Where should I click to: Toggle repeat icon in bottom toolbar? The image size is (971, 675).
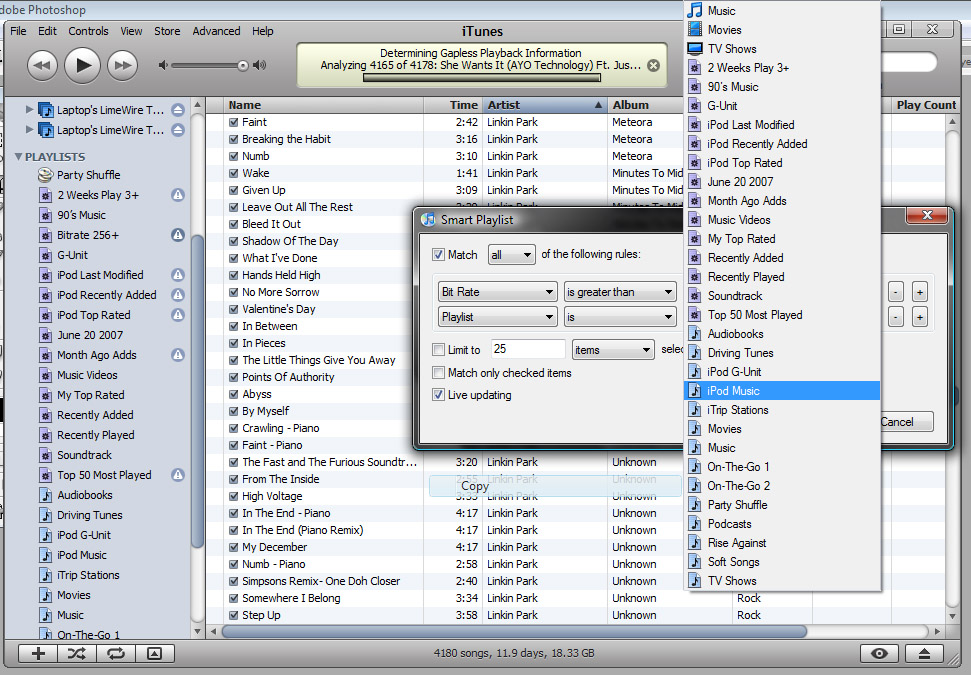pyautogui.click(x=116, y=653)
